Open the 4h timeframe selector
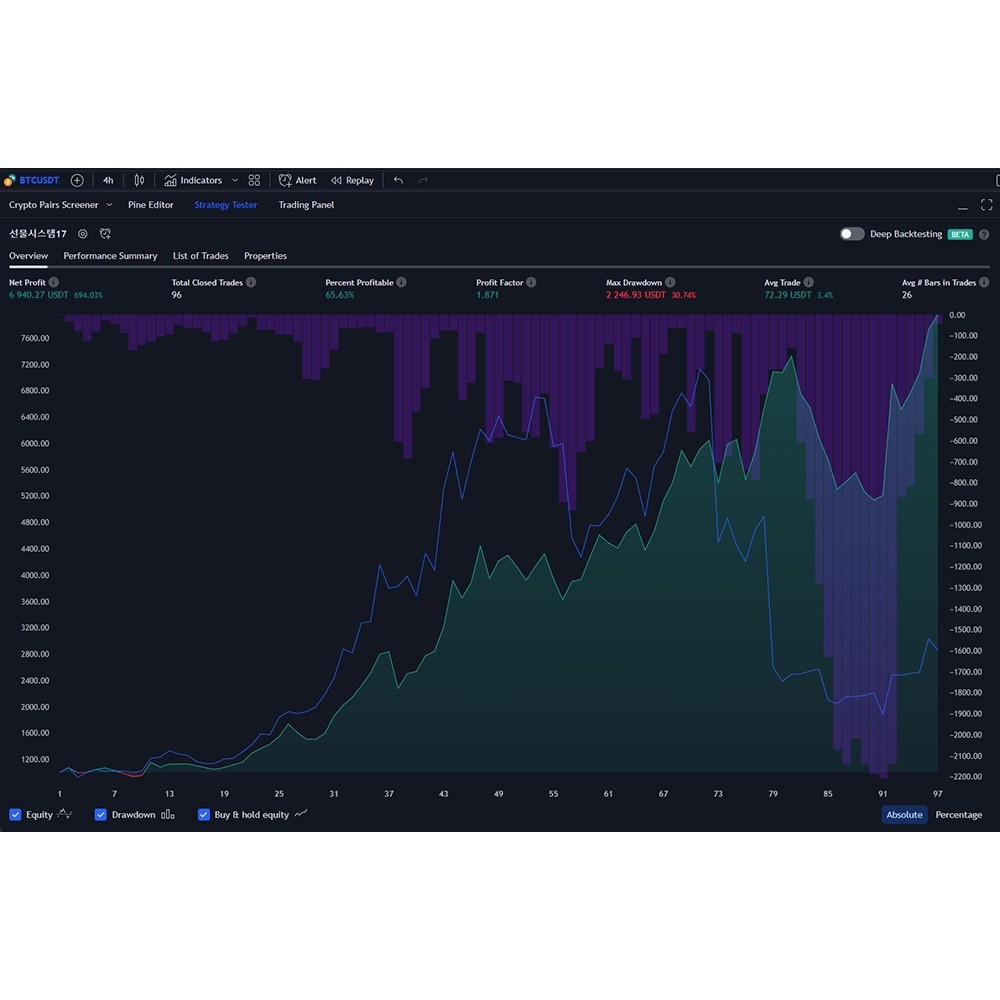Image resolution: width=1000 pixels, height=1000 pixels. pyautogui.click(x=108, y=180)
